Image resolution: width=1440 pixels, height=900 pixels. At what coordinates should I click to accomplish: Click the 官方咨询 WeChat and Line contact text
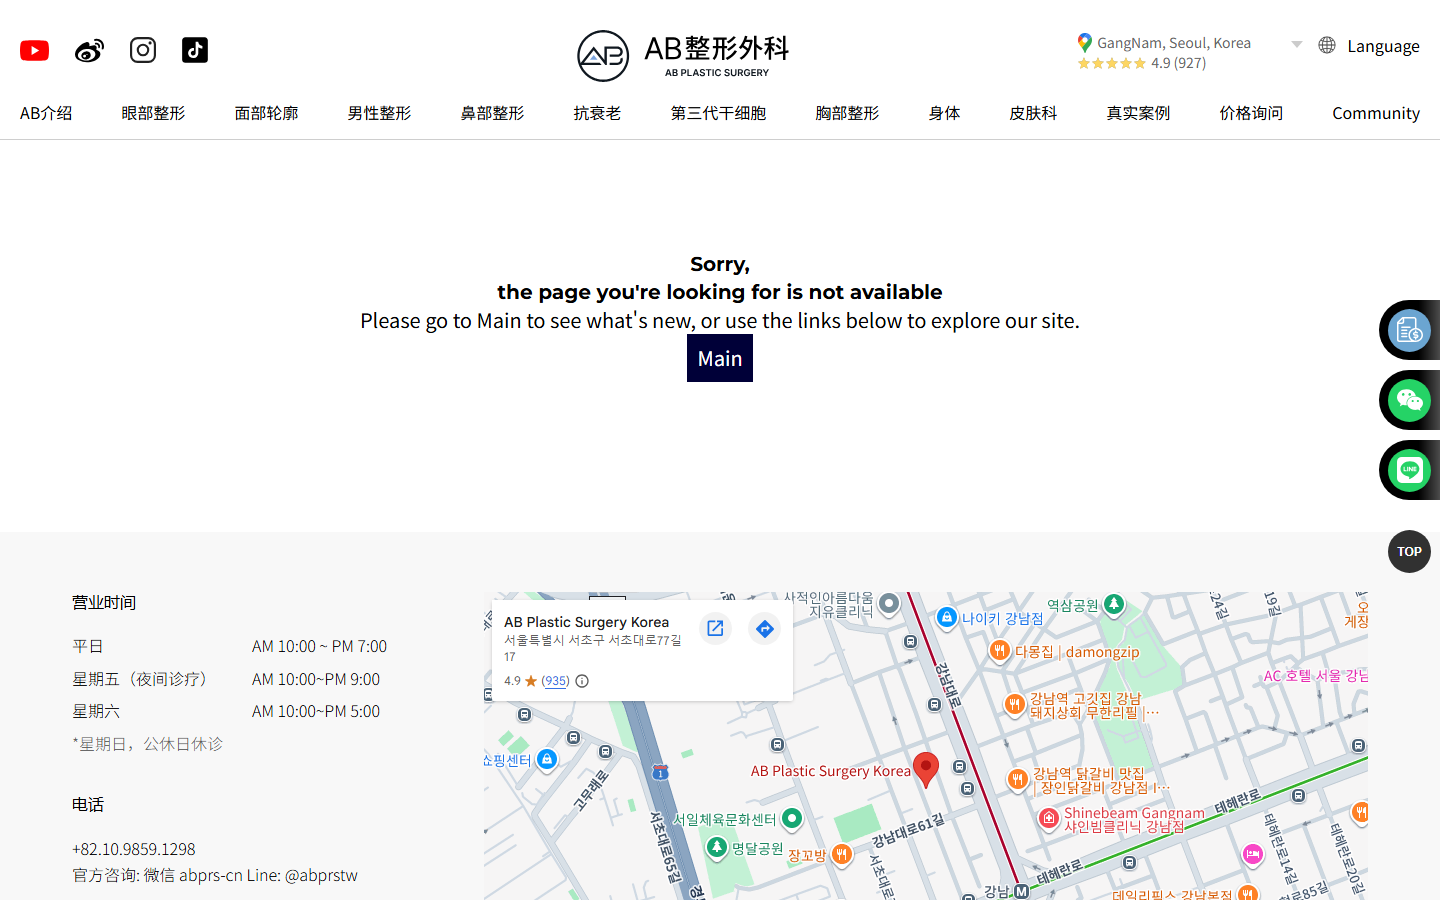pos(215,875)
